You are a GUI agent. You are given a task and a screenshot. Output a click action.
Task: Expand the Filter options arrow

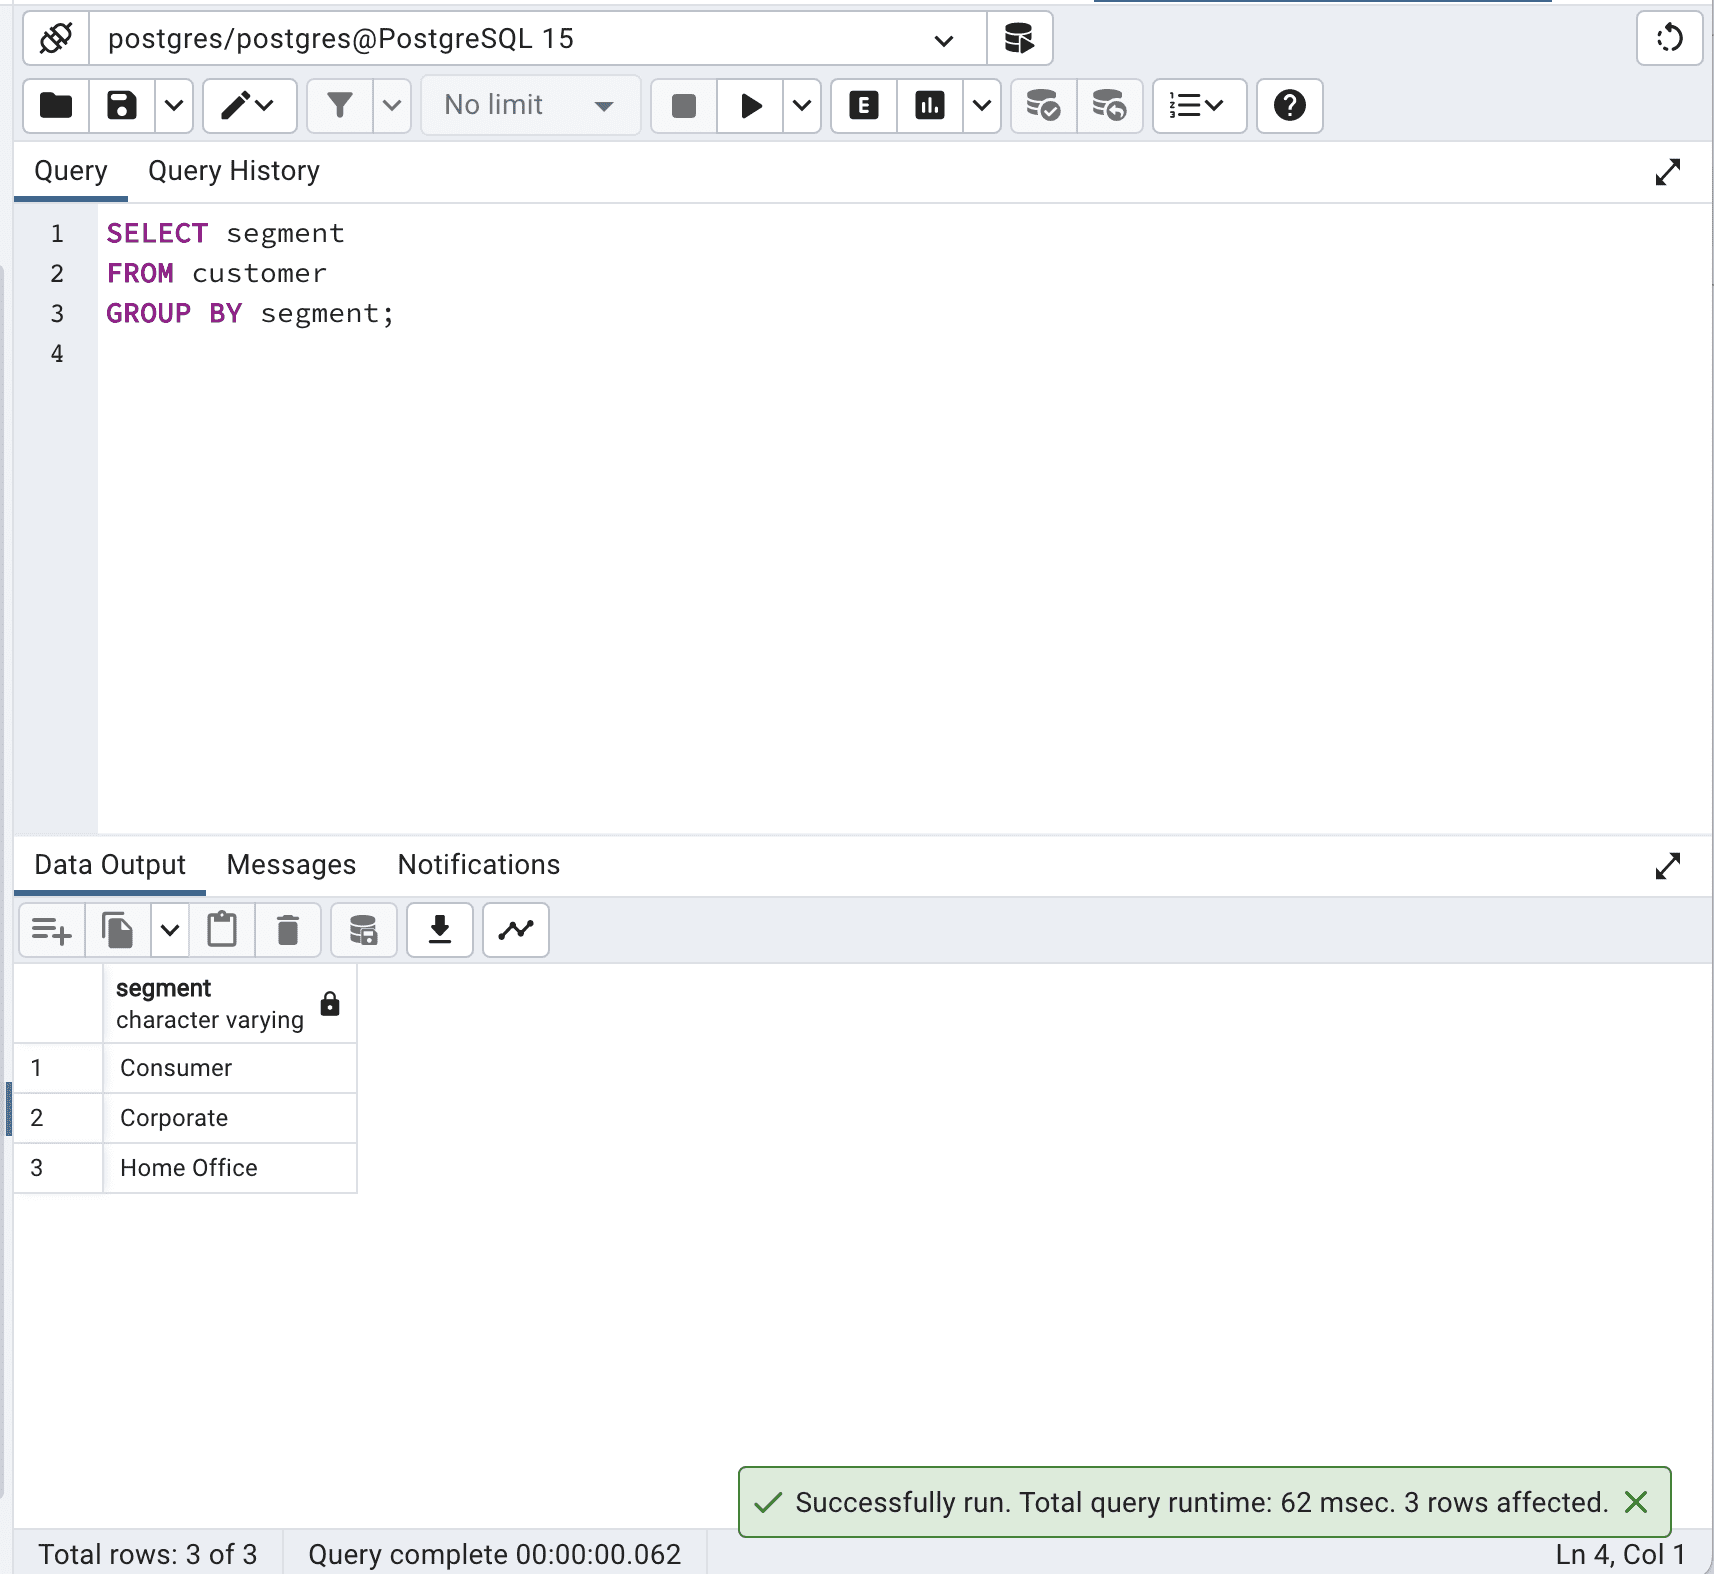click(x=392, y=105)
